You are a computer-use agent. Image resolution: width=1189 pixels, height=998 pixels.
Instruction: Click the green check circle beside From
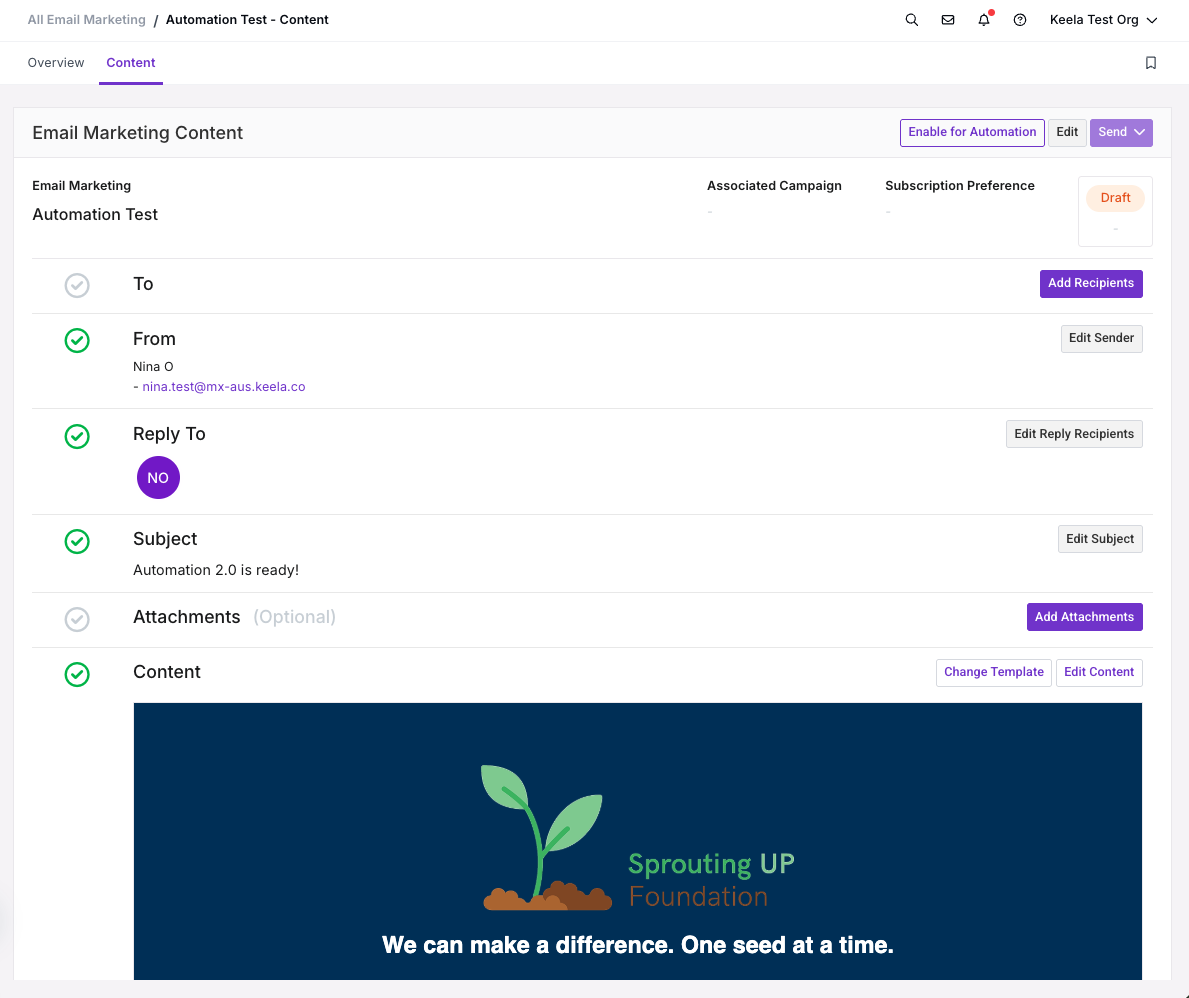click(77, 341)
